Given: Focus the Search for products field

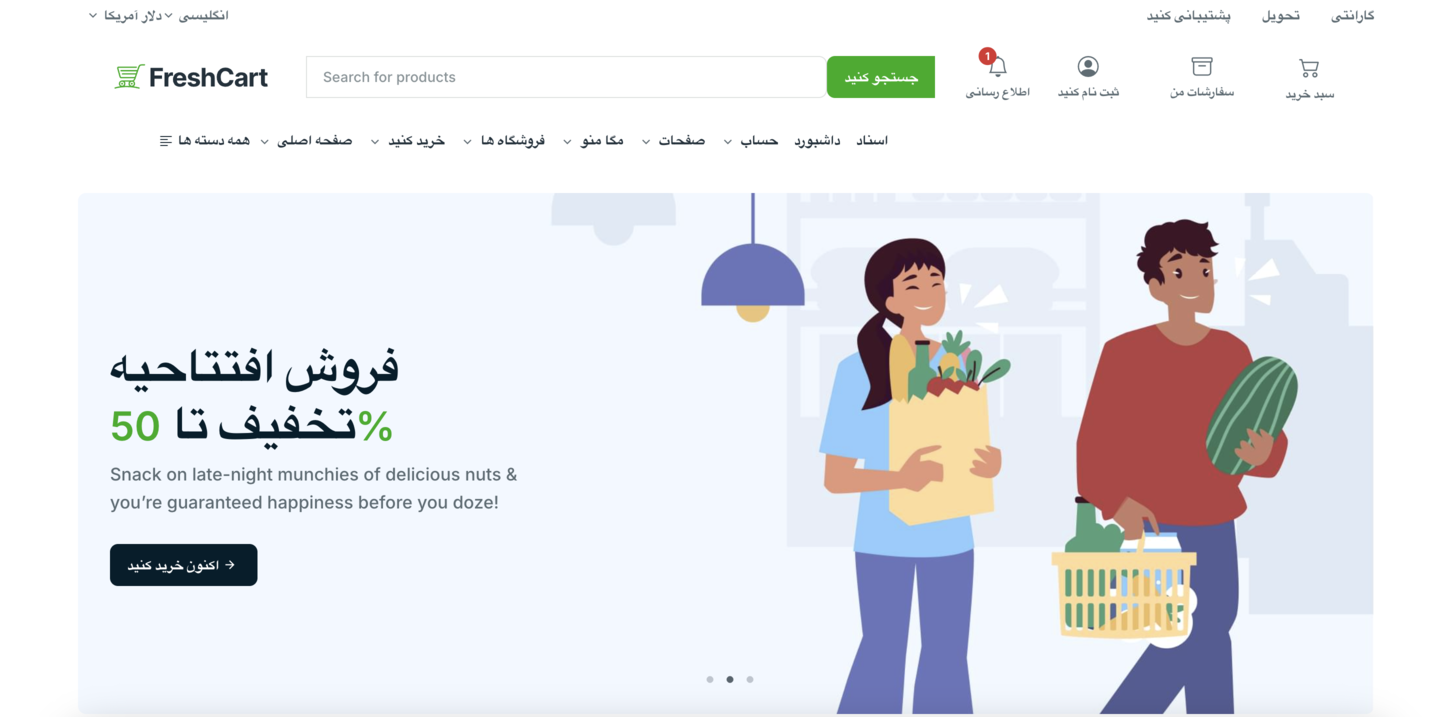Looking at the screenshot, I should (566, 77).
